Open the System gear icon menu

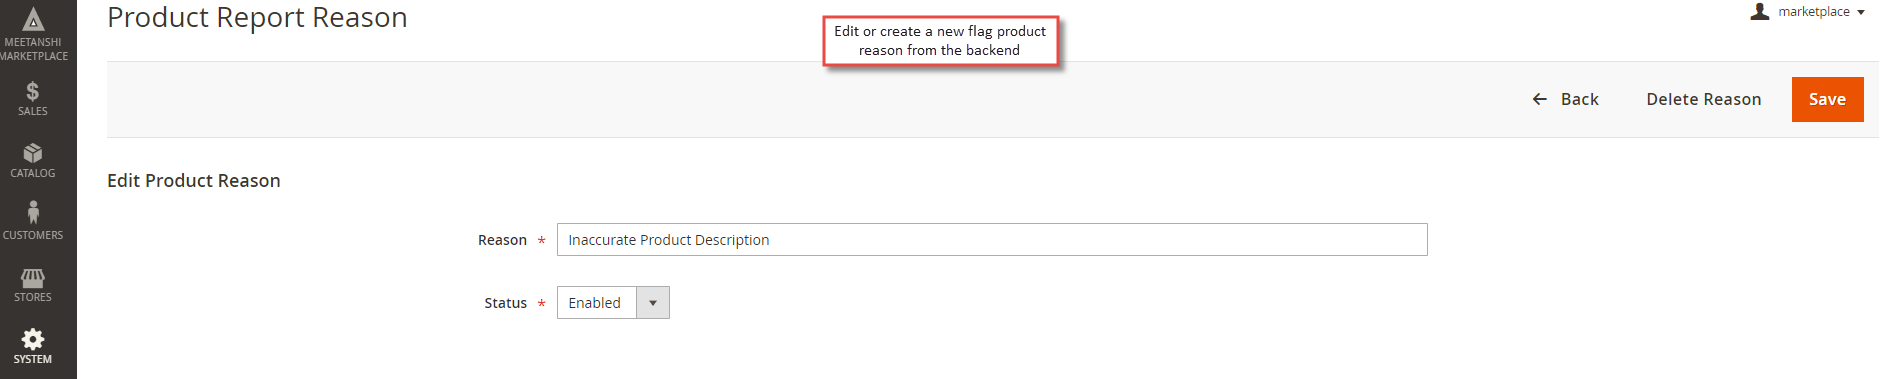tap(32, 338)
